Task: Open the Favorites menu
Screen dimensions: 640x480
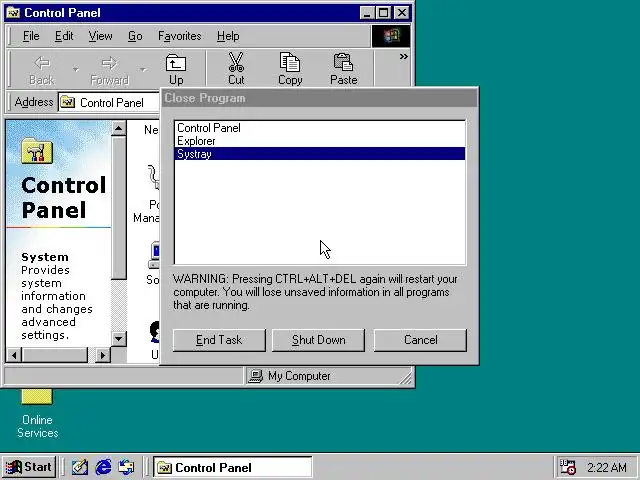Action: click(180, 36)
